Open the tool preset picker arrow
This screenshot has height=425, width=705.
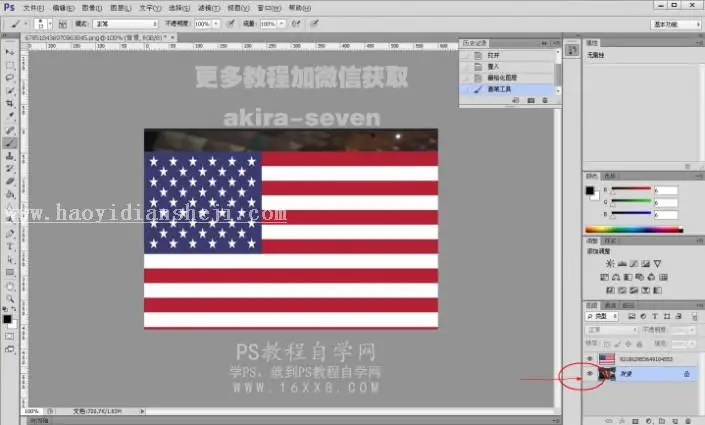click(x=26, y=24)
